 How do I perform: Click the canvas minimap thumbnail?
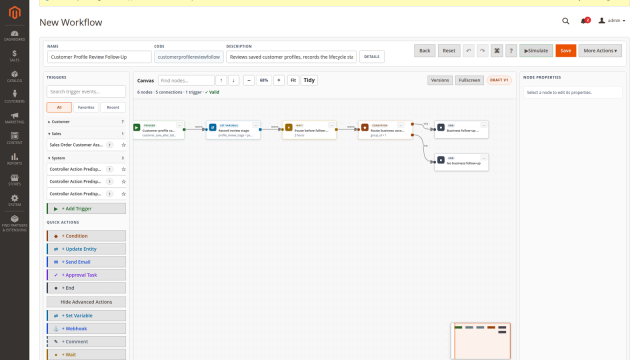click(x=481, y=341)
